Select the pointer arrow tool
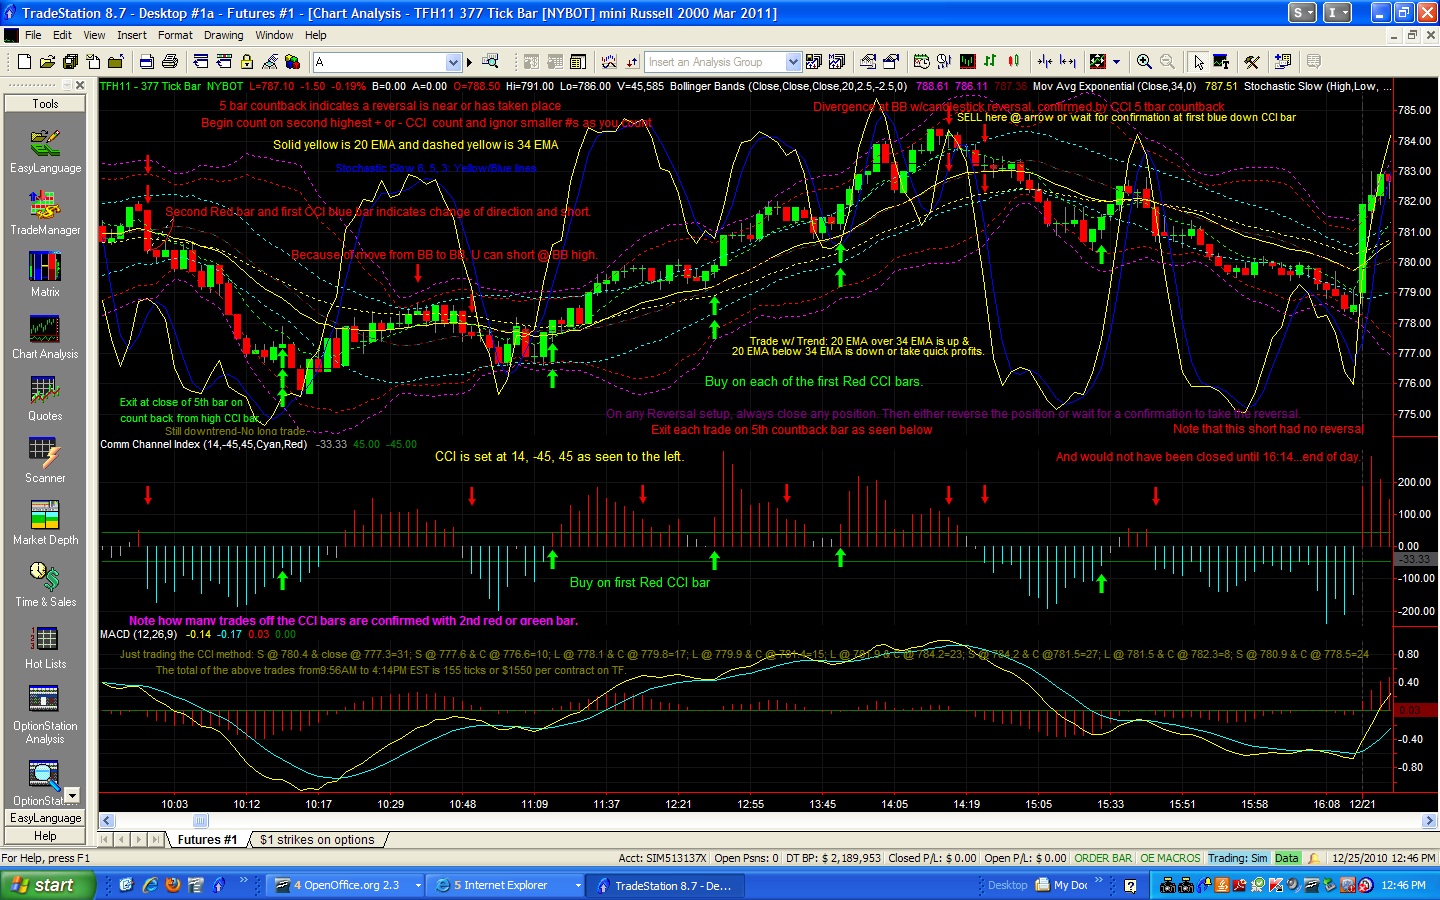The height and width of the screenshot is (900, 1440). [x=1199, y=62]
